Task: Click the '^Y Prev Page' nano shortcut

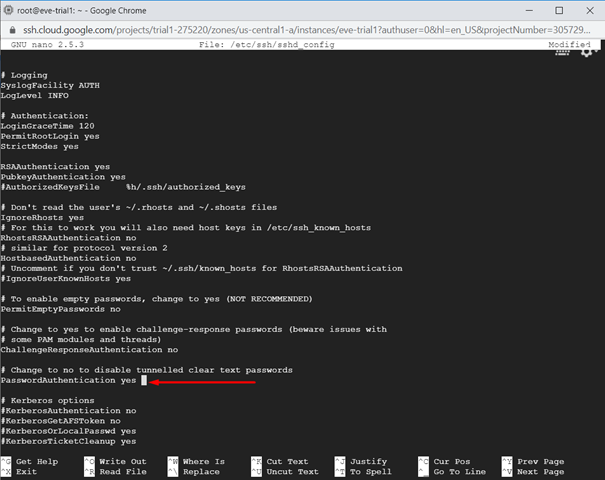Action: [x=533, y=461]
